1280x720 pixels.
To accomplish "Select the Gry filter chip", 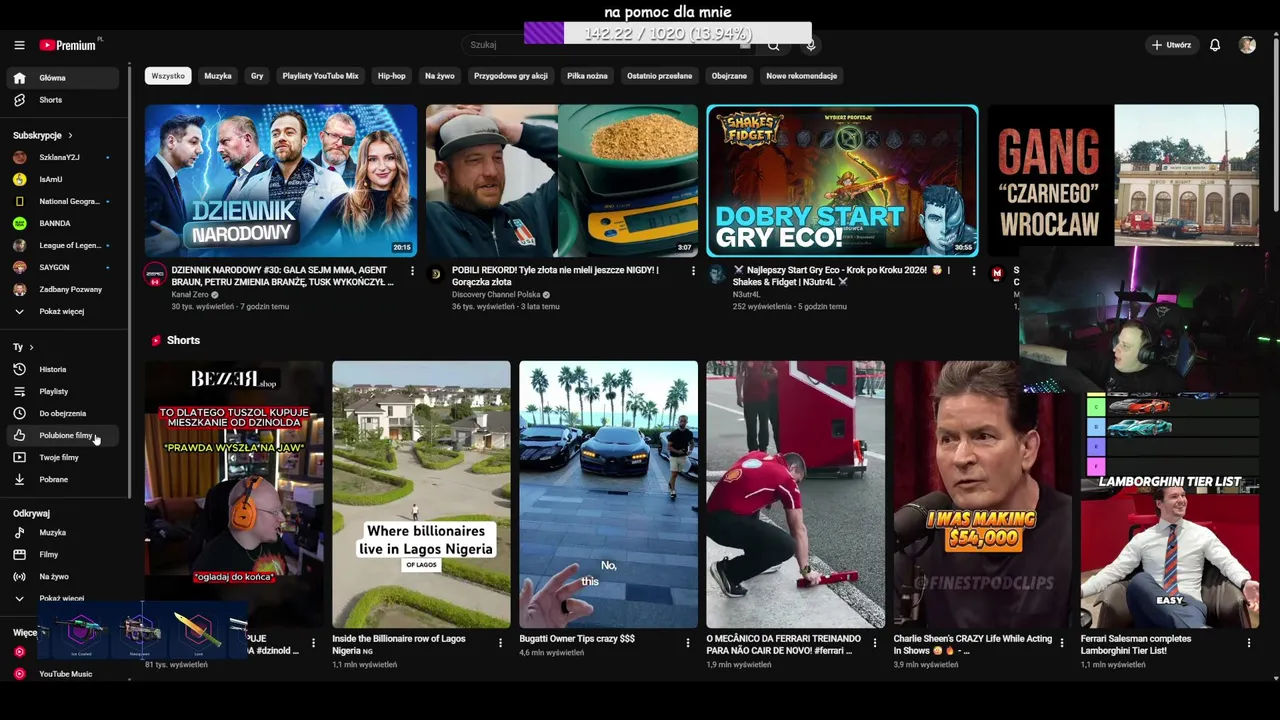I will [257, 76].
